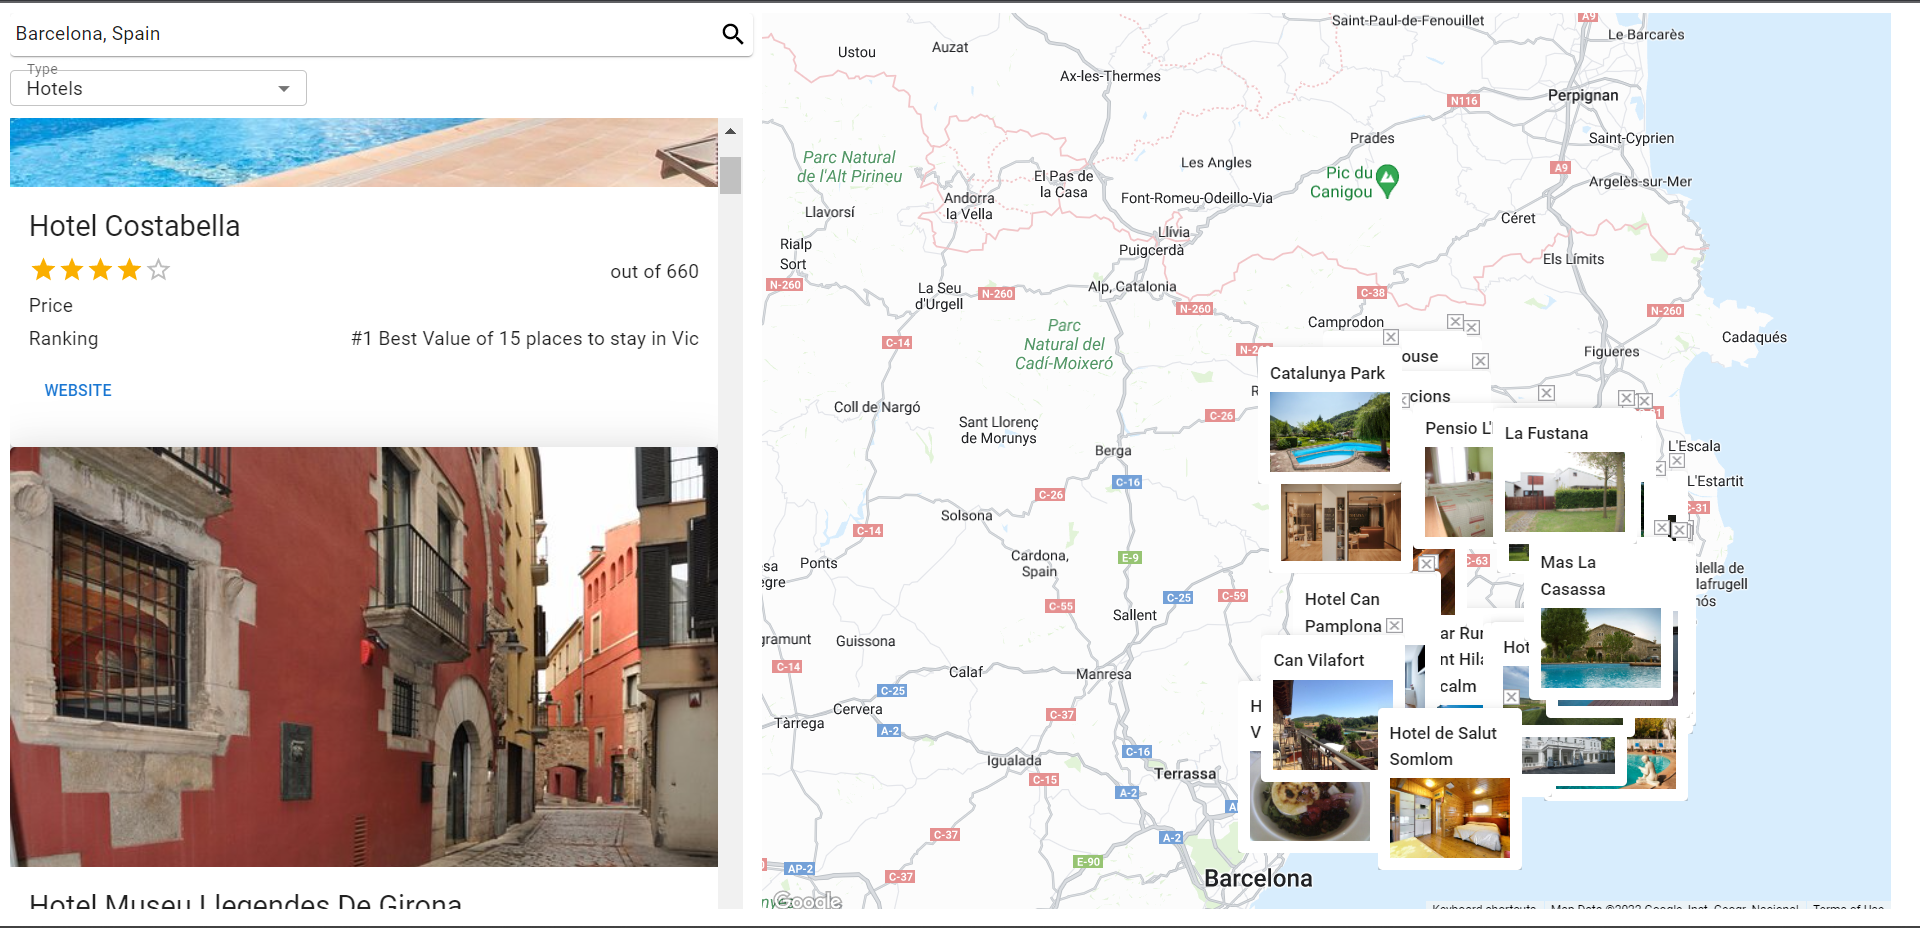Click the Cadaqués map label
Viewport: 1920px width, 928px height.
(1754, 338)
